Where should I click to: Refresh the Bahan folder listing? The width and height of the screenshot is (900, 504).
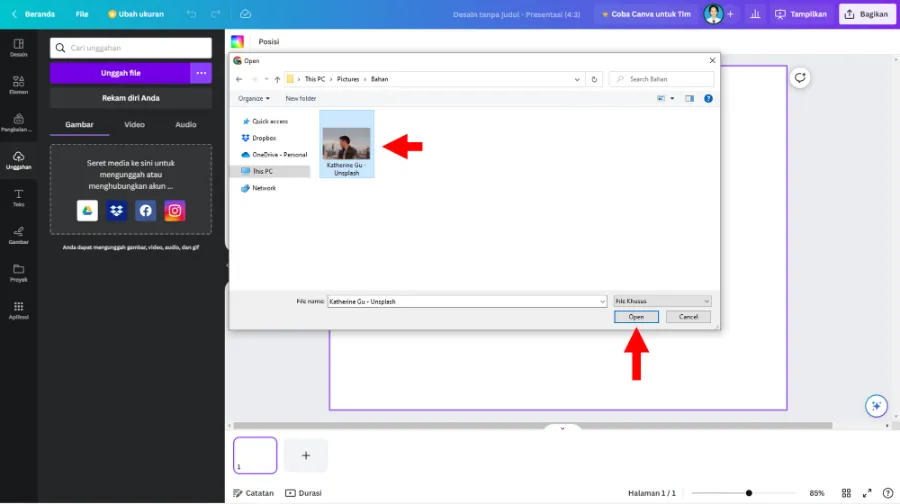(594, 79)
